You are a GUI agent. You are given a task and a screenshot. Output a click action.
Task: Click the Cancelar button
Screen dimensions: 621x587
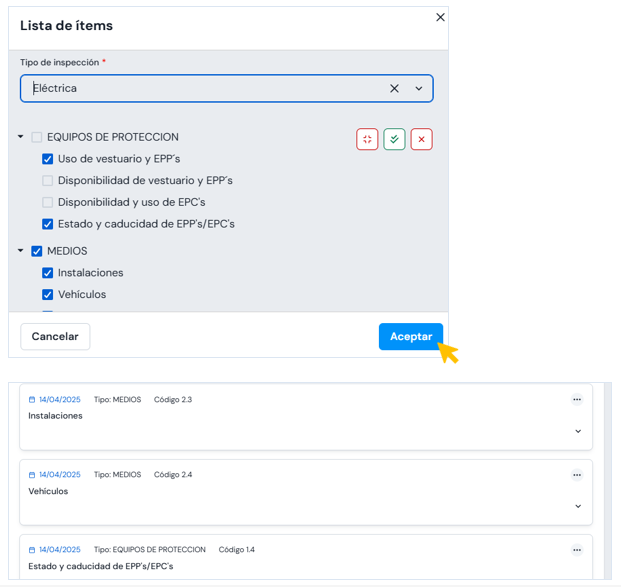click(x=55, y=337)
